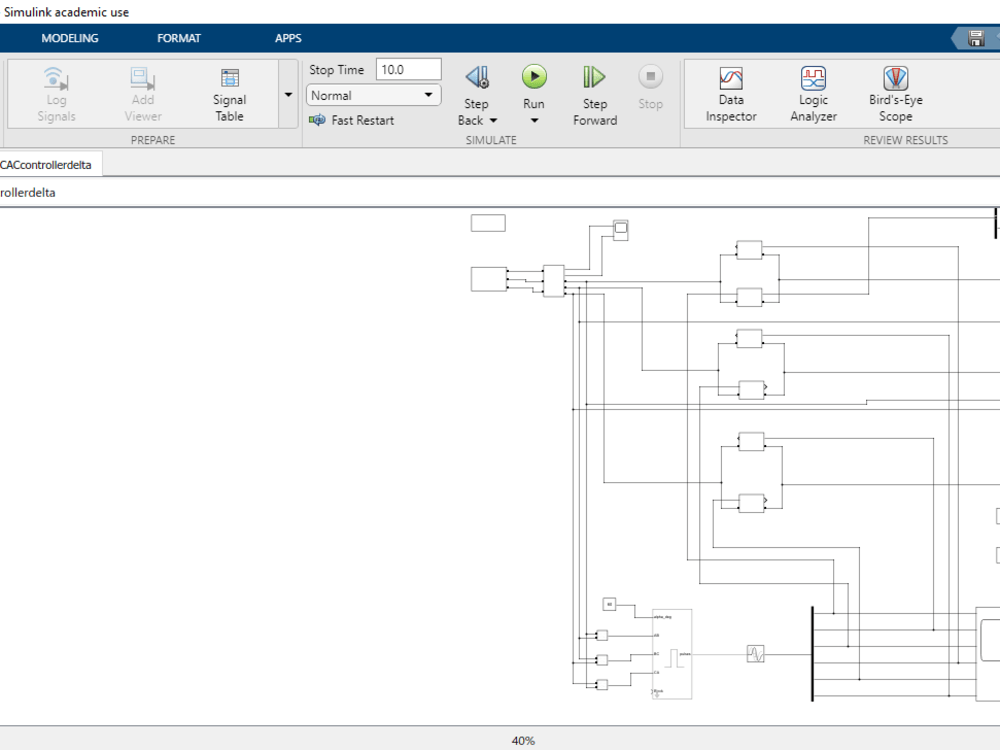Toggle Fast Restart

click(x=351, y=120)
